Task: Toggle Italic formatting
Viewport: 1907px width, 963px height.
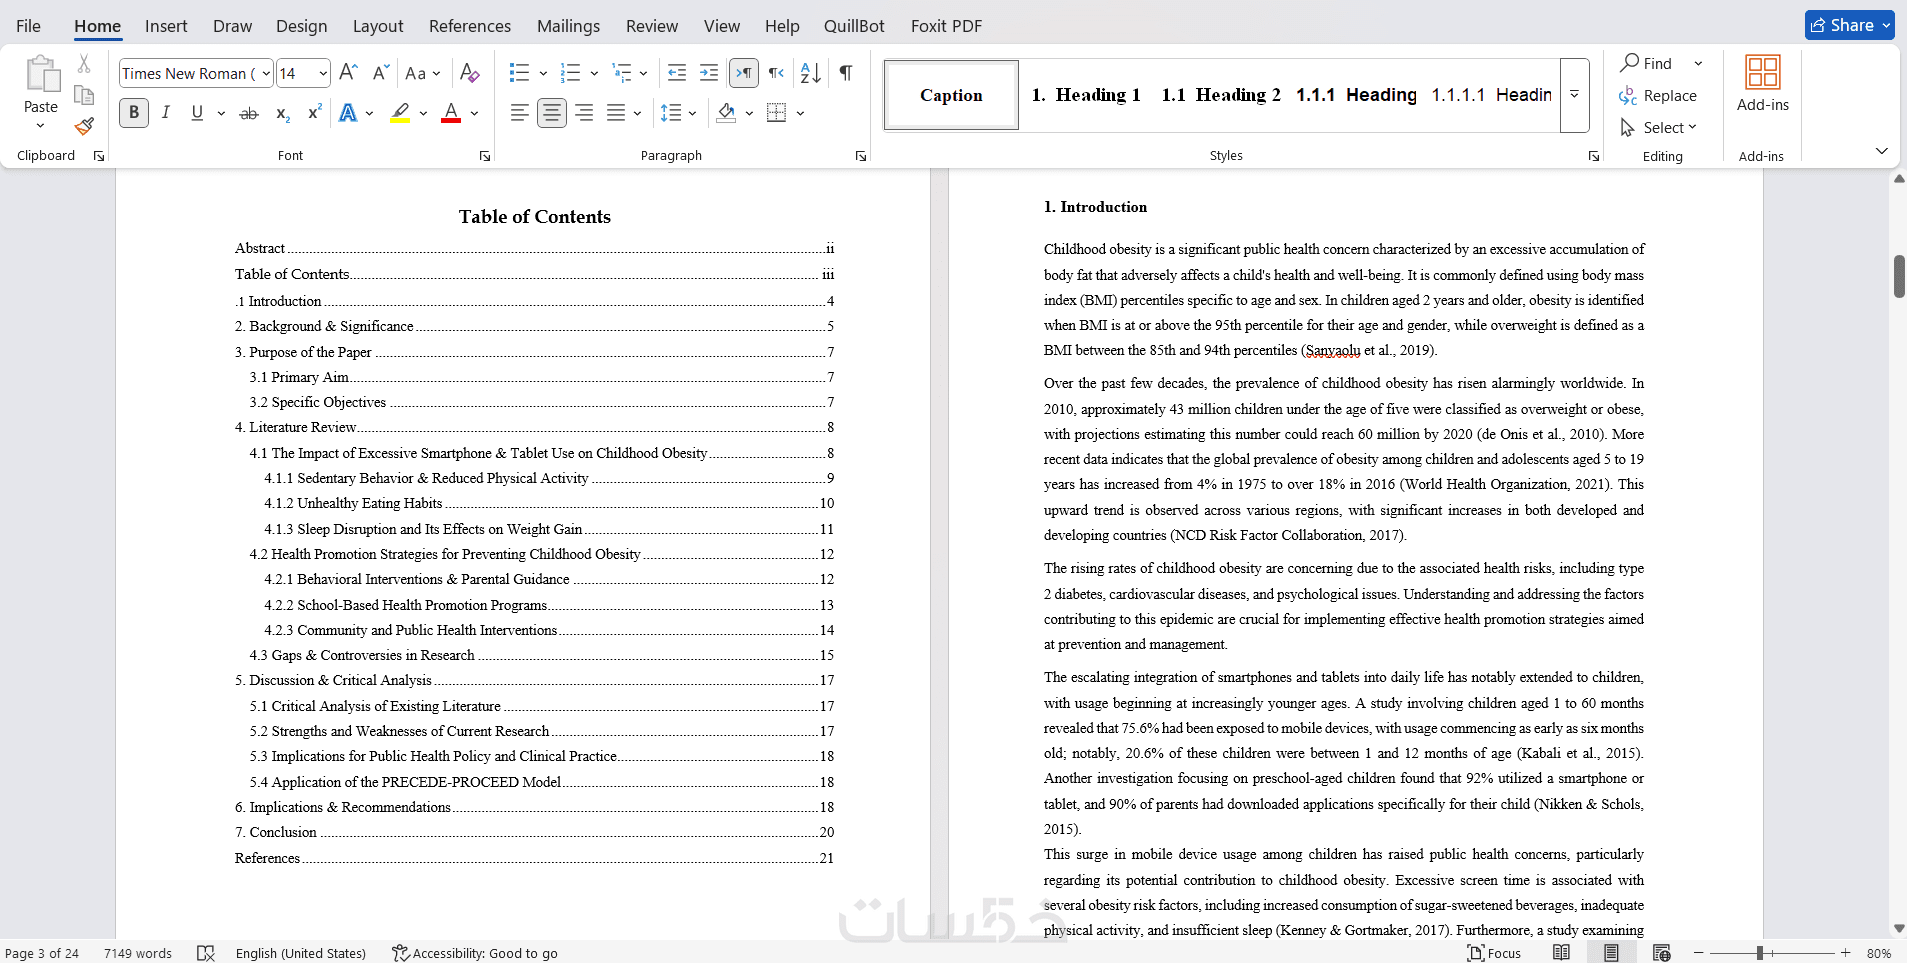Action: pyautogui.click(x=166, y=113)
